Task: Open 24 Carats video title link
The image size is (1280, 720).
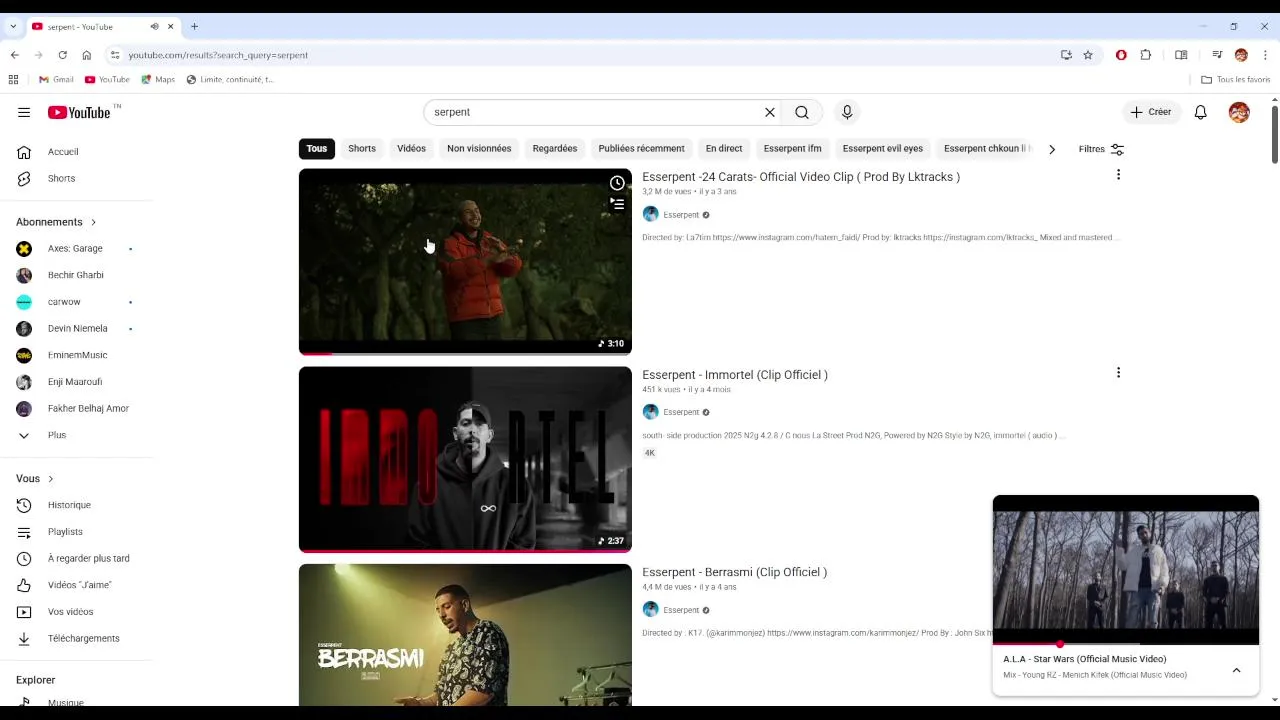Action: click(801, 177)
